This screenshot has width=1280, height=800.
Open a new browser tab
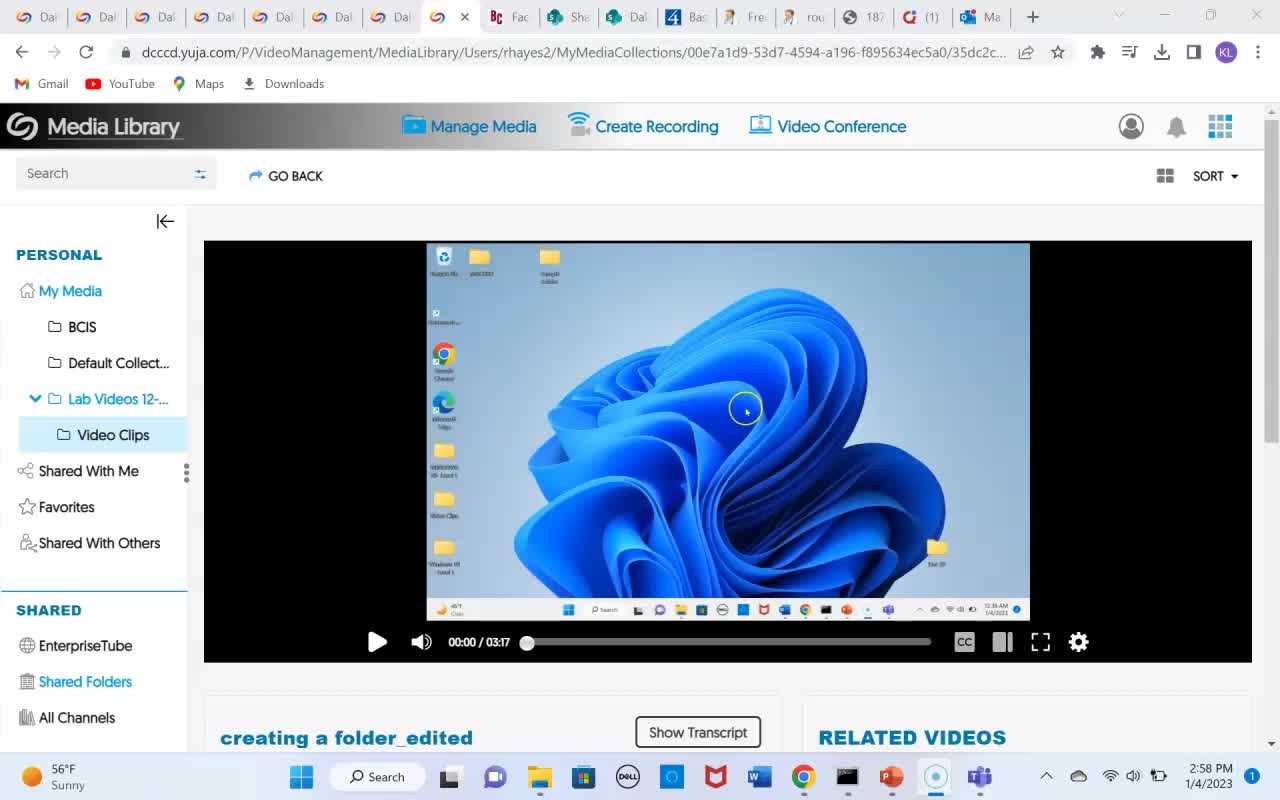pyautogui.click(x=1033, y=17)
